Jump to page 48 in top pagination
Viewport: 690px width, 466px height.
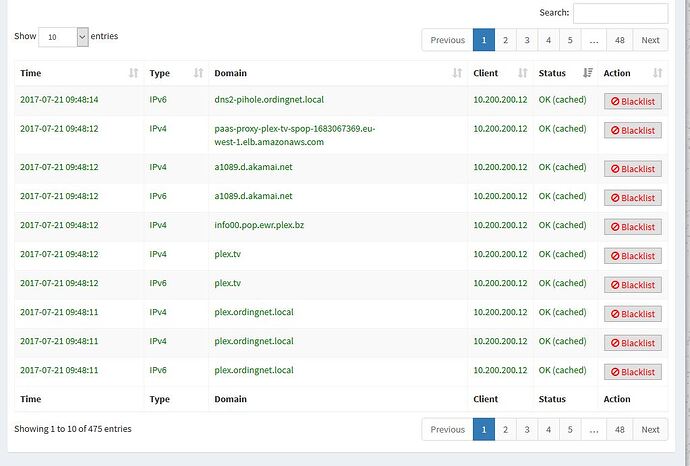click(x=620, y=40)
